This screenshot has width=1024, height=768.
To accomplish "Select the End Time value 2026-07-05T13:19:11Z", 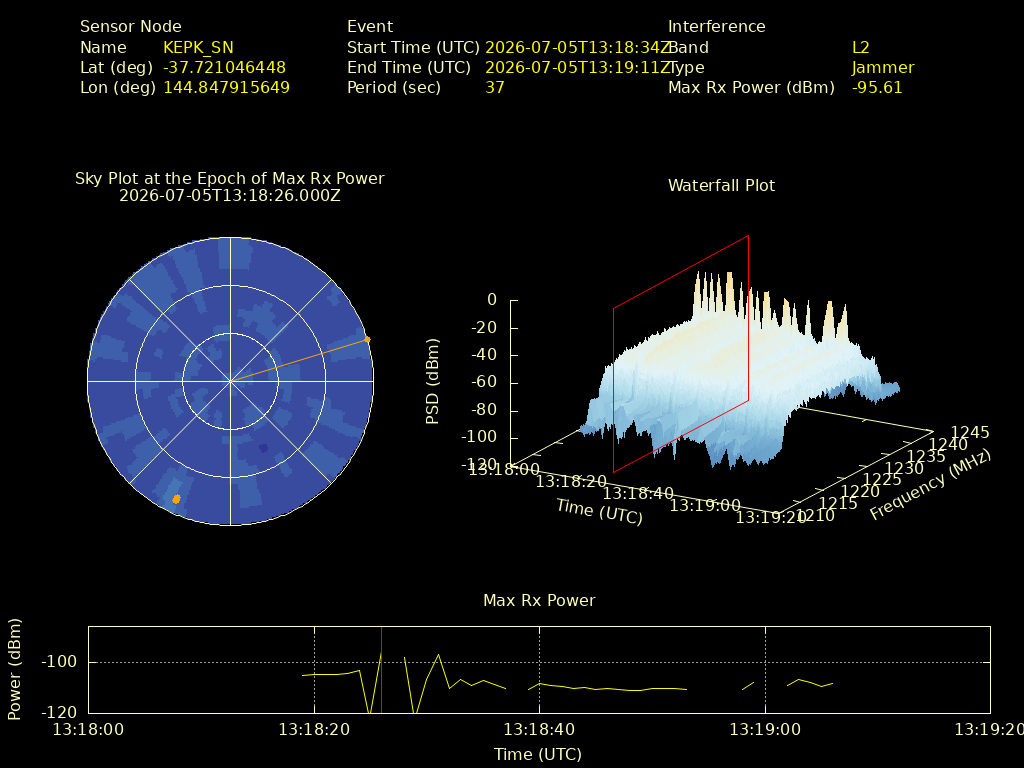I will (x=577, y=68).
